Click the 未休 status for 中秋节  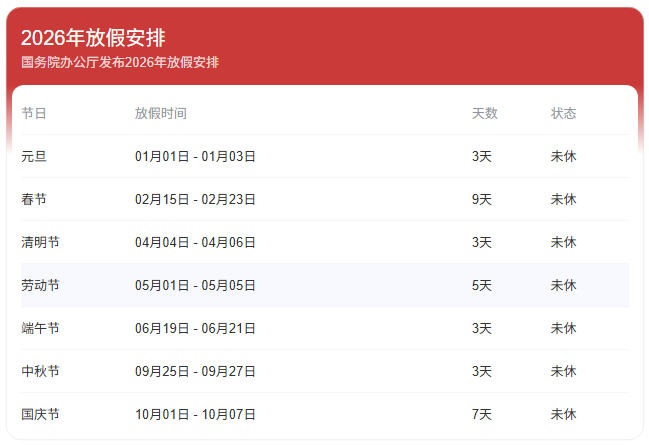pyautogui.click(x=564, y=371)
